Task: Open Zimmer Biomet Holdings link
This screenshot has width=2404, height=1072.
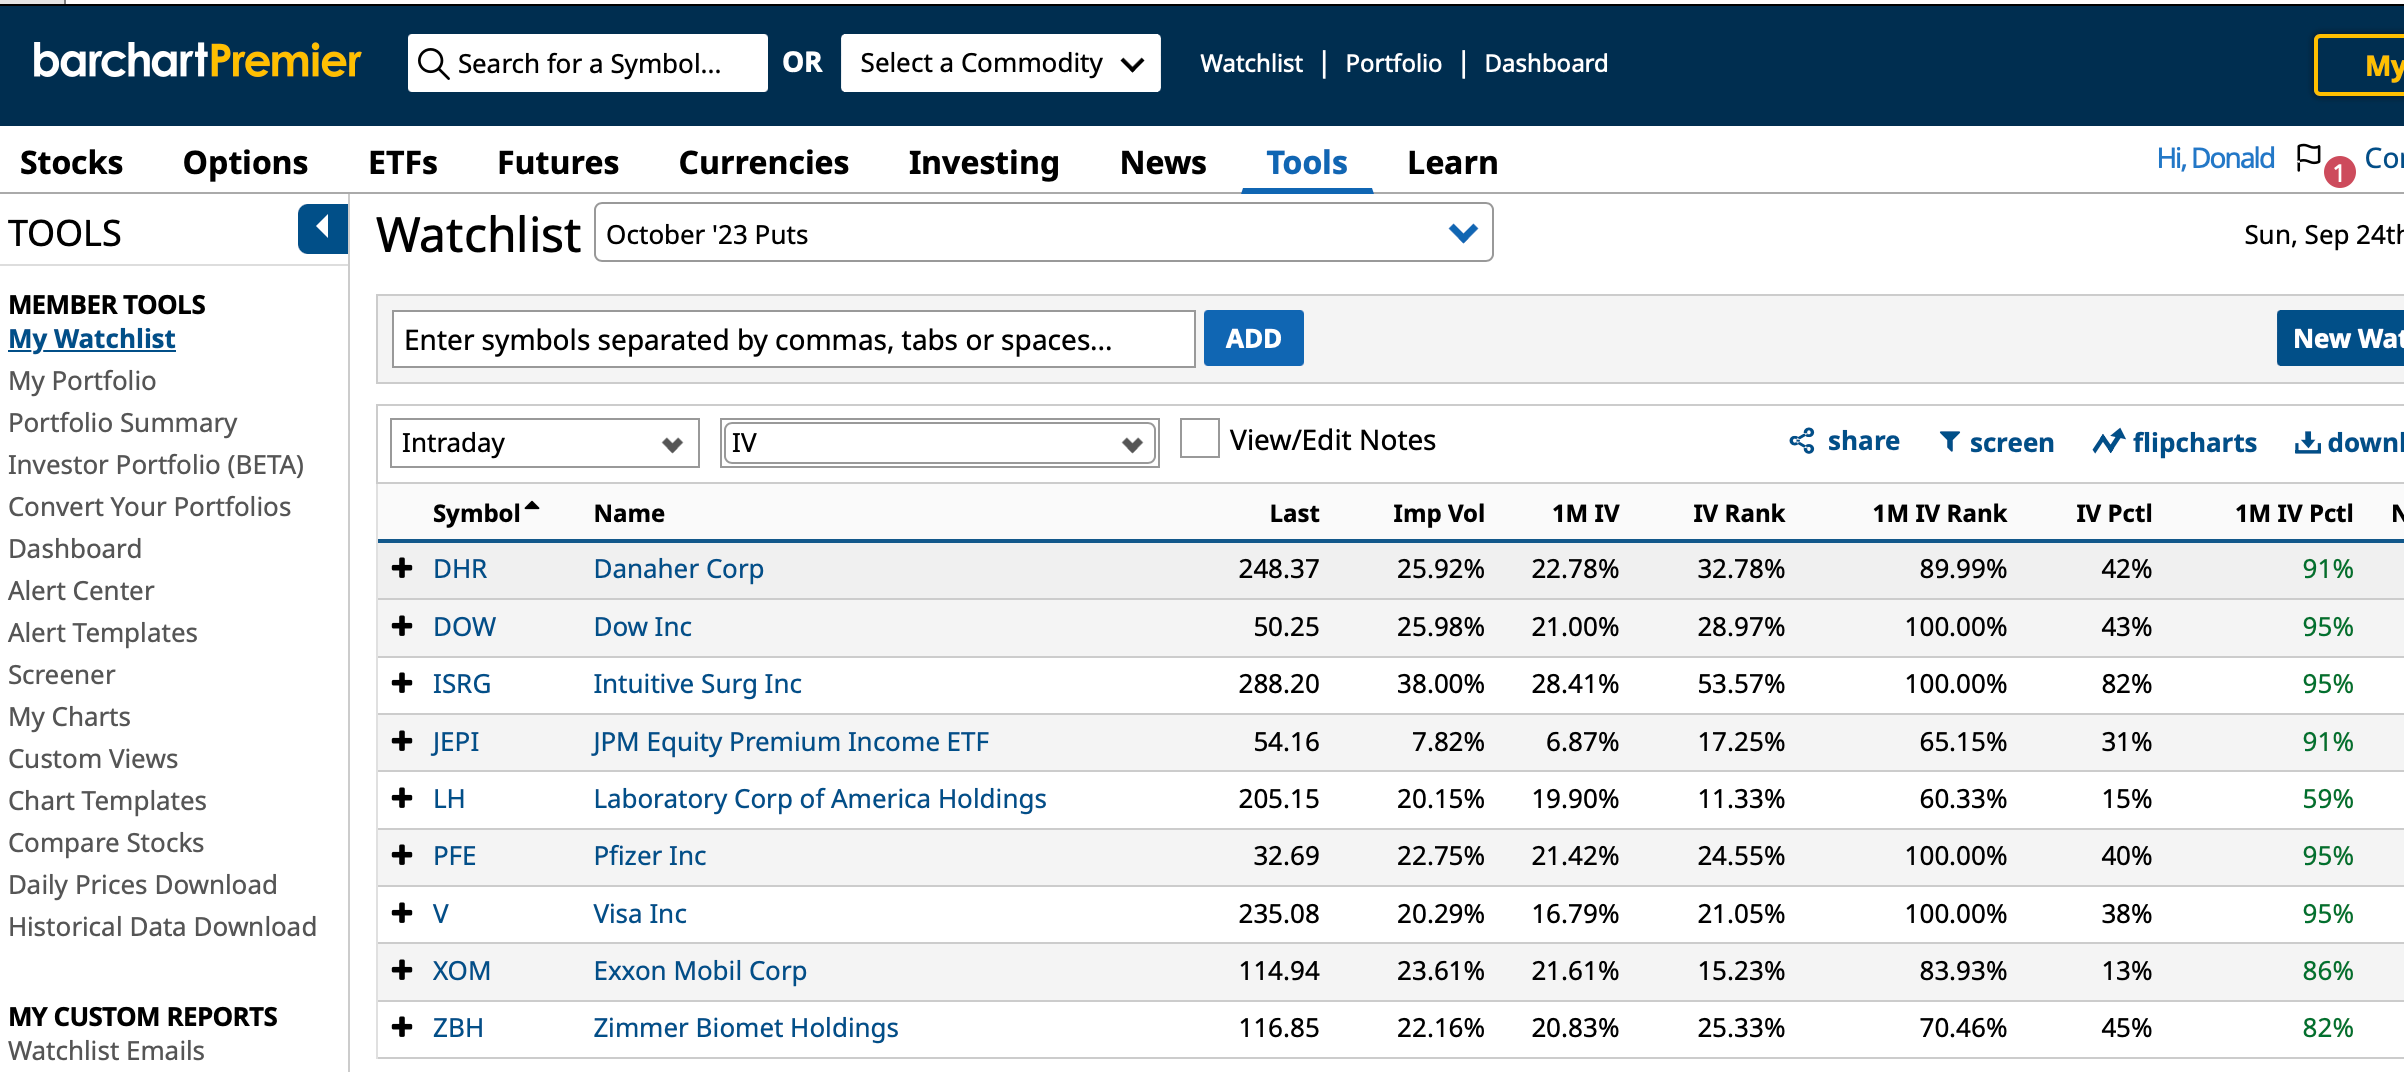Action: (745, 1027)
